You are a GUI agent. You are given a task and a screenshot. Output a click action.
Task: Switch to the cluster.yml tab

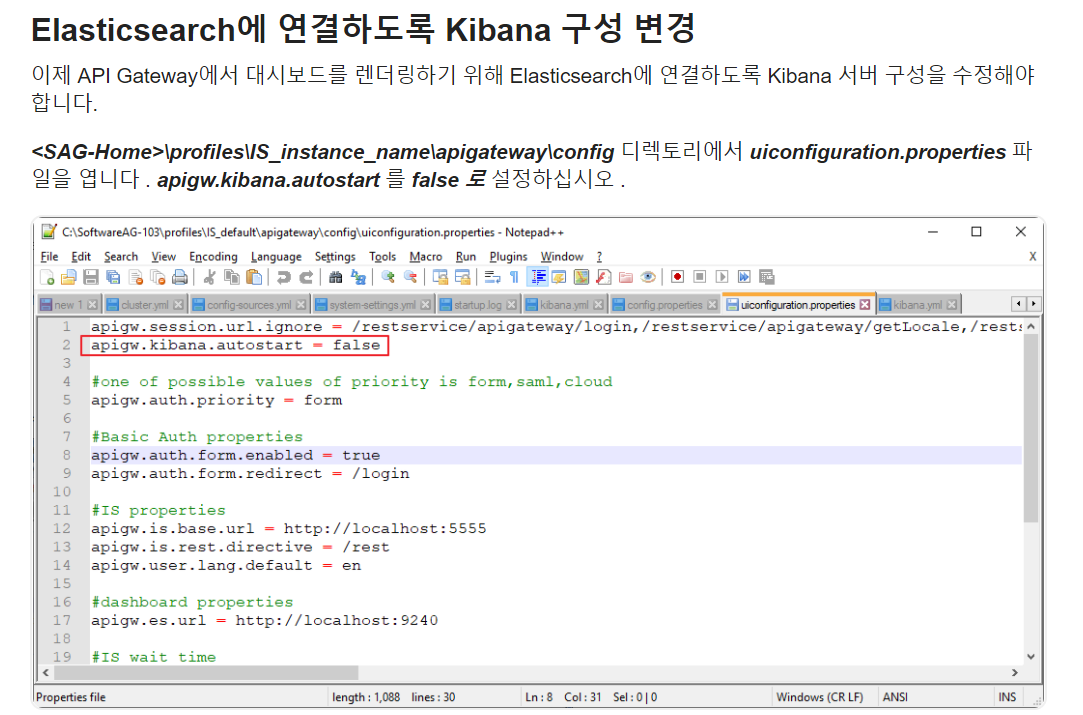pos(144,304)
